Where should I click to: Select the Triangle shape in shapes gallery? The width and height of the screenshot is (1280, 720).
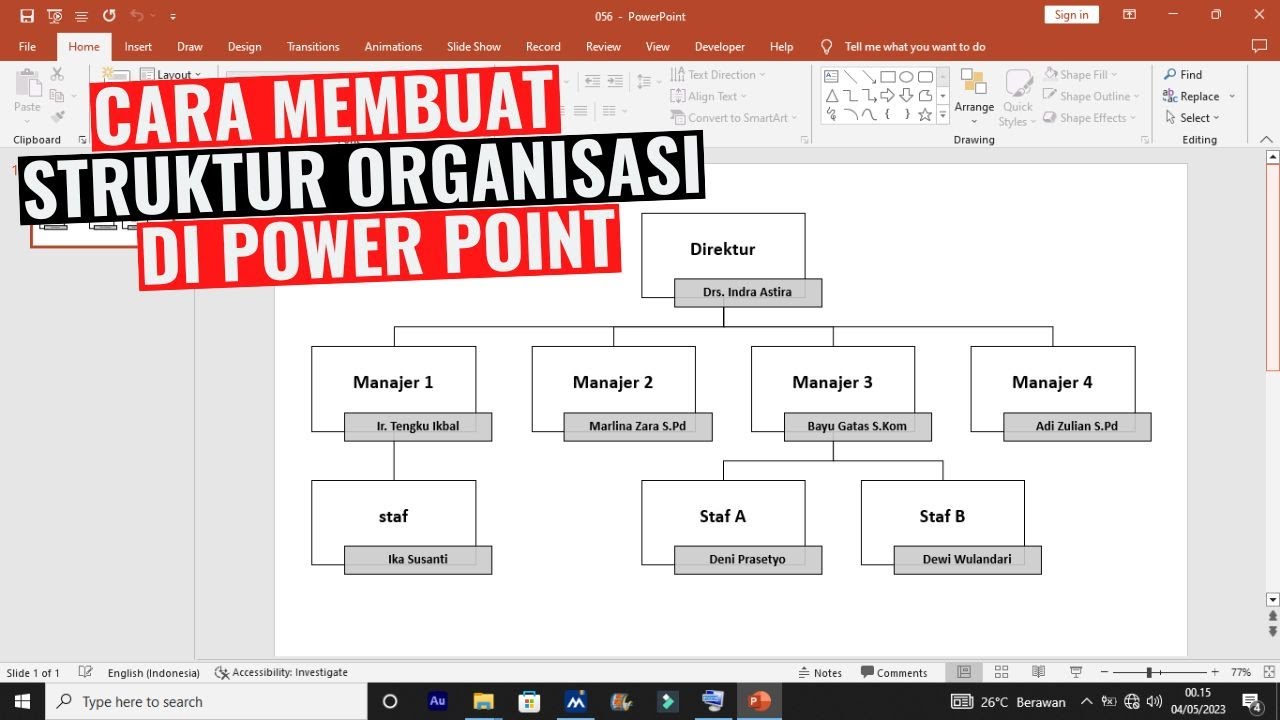tap(831, 96)
